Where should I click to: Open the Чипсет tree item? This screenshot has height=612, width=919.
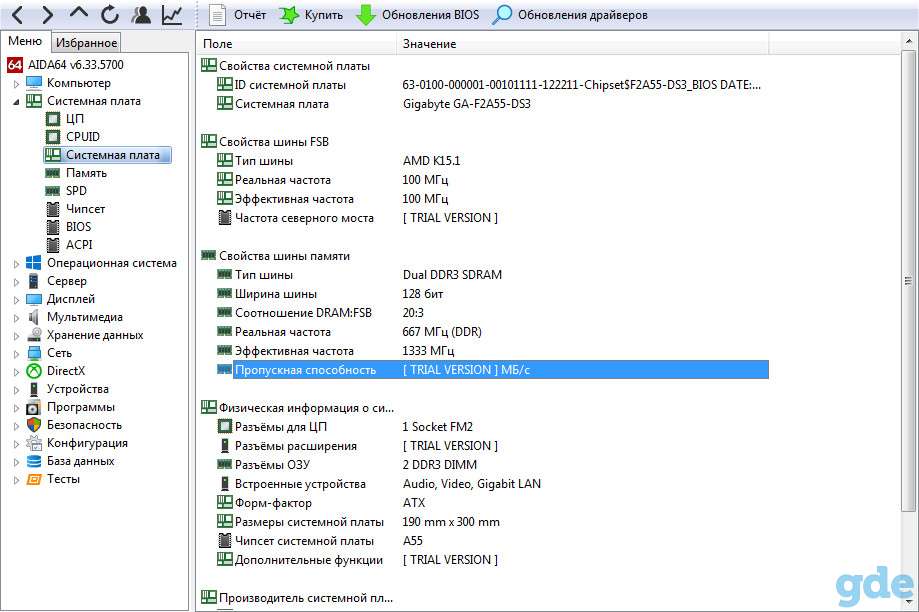[85, 209]
